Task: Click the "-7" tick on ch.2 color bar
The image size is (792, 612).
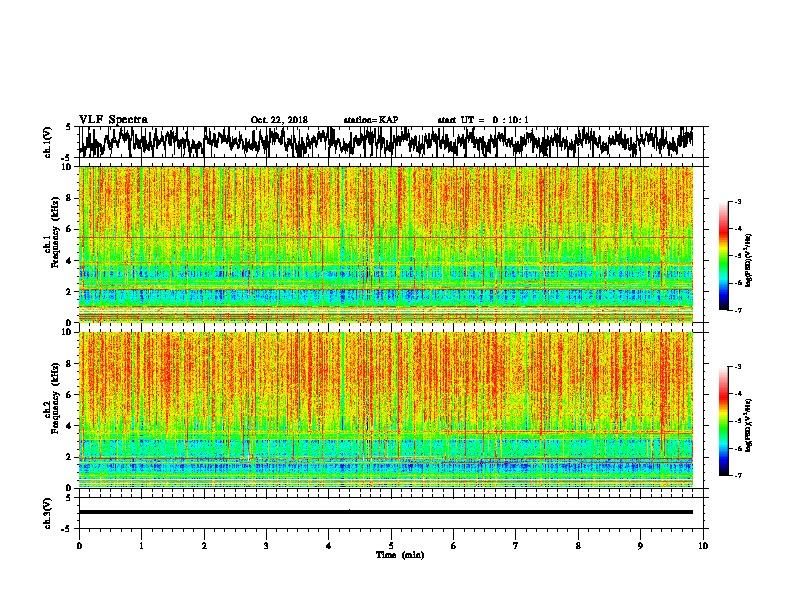Action: point(737,476)
